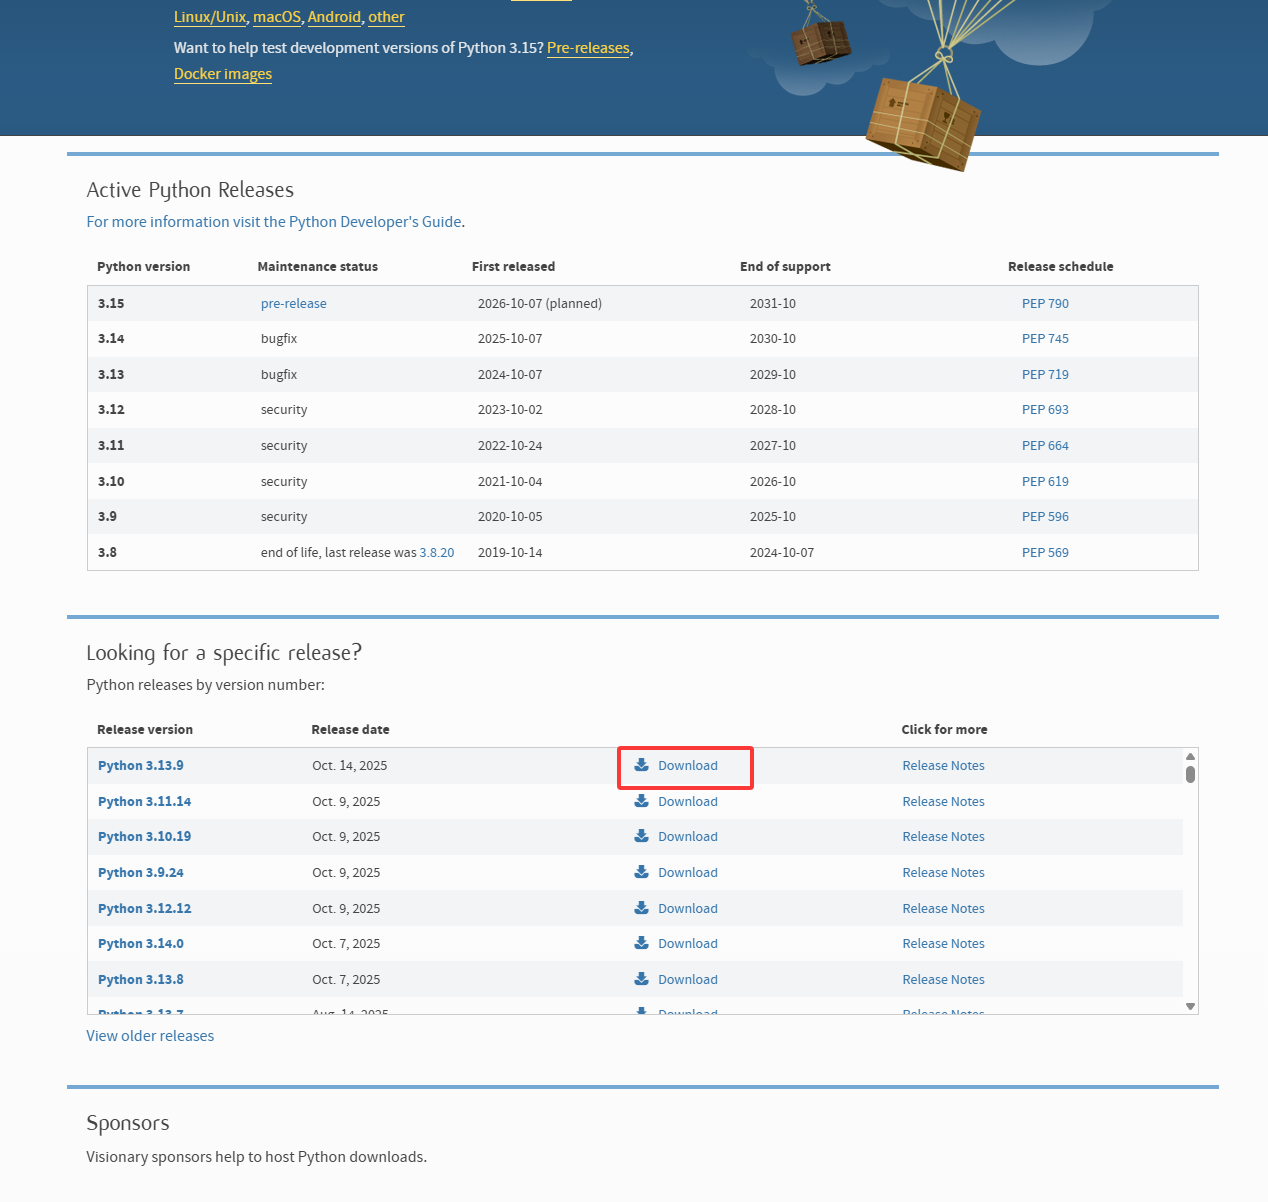Open the pre-release maintenance status link
Viewport: 1268px width, 1202px height.
pyautogui.click(x=293, y=303)
